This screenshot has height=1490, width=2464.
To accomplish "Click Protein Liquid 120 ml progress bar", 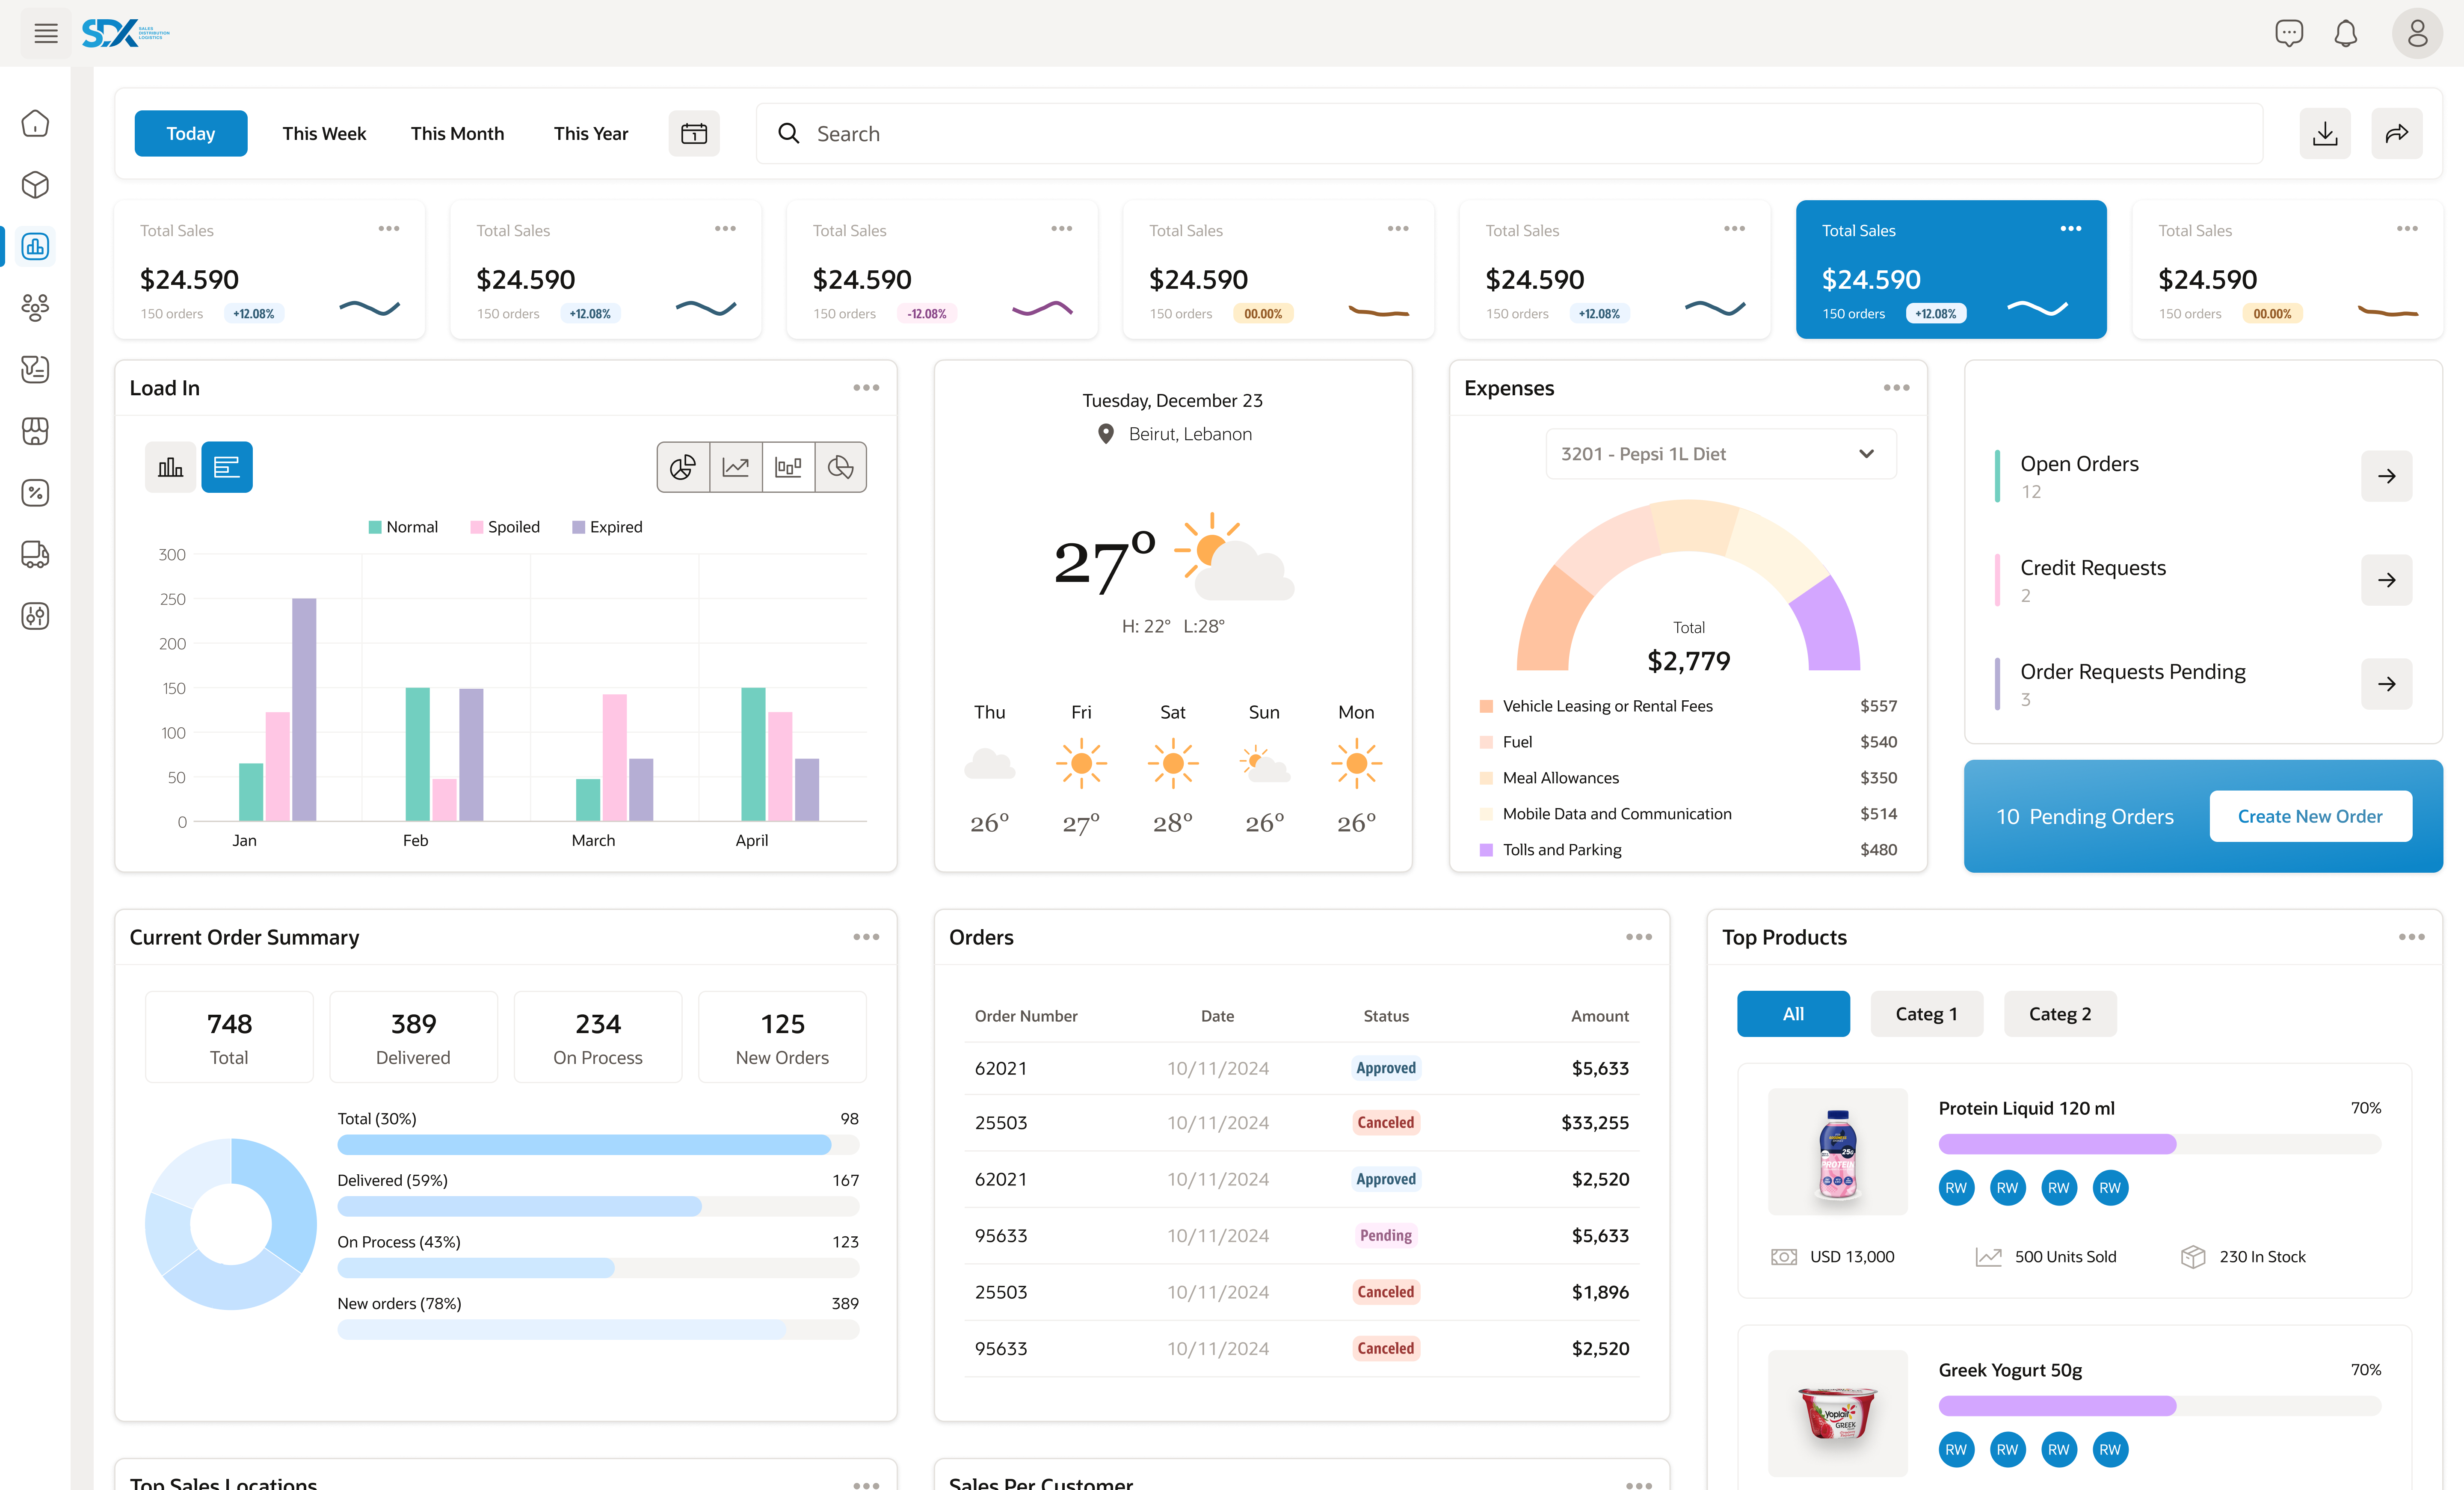I will coord(2159,1144).
